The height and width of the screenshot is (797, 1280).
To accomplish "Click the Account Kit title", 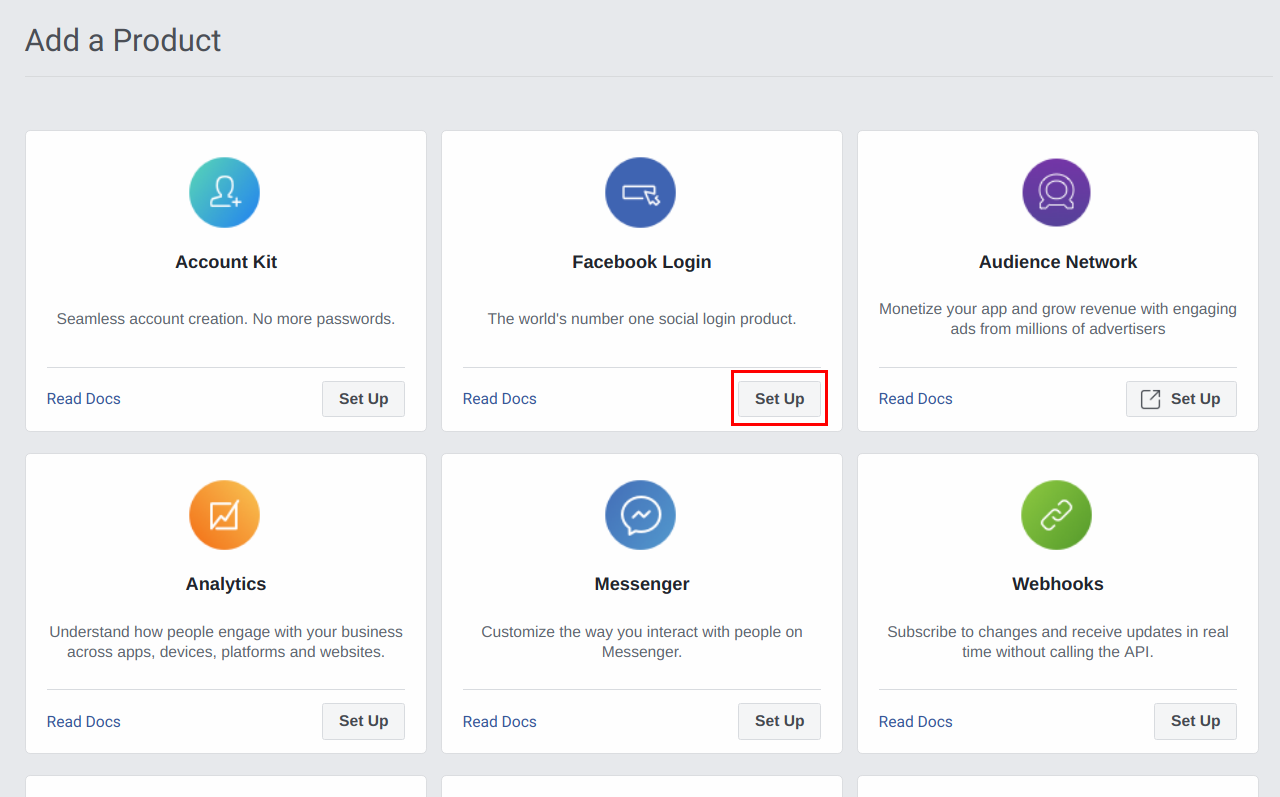I will pos(226,262).
